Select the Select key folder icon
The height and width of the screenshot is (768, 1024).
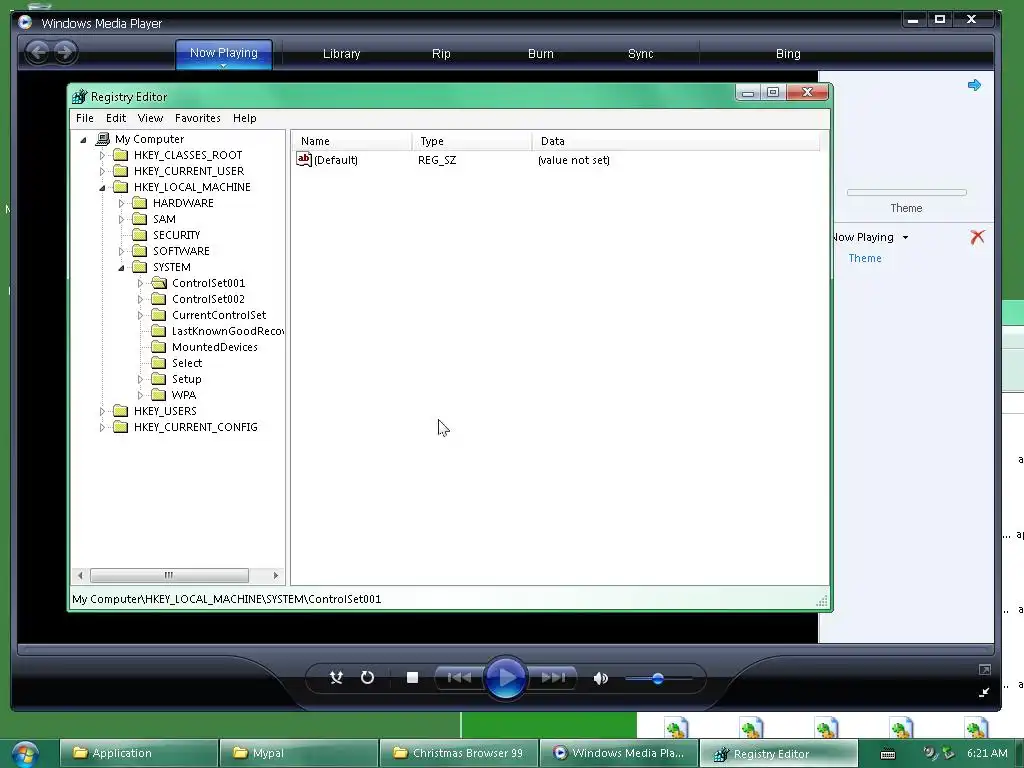tap(158, 362)
